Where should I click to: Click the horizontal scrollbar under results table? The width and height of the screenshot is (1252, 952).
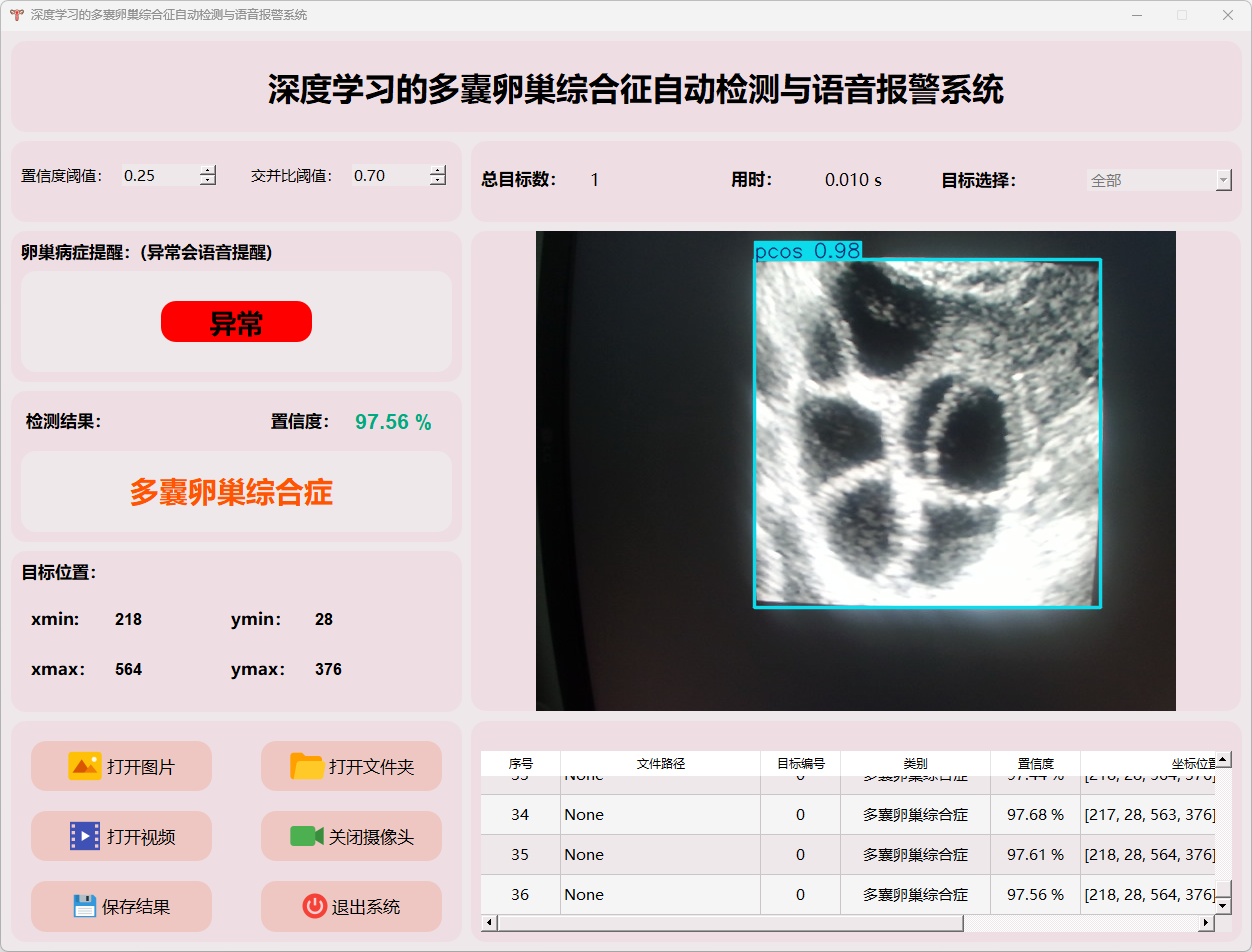pyautogui.click(x=730, y=923)
